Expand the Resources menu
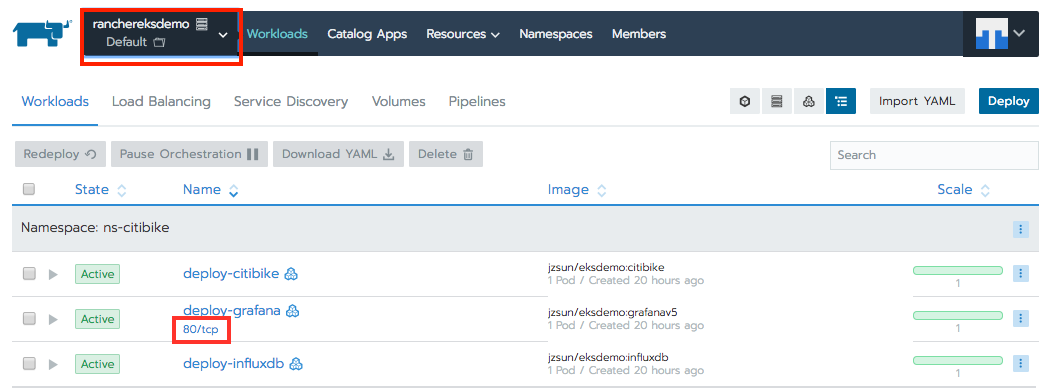 pyautogui.click(x=463, y=33)
